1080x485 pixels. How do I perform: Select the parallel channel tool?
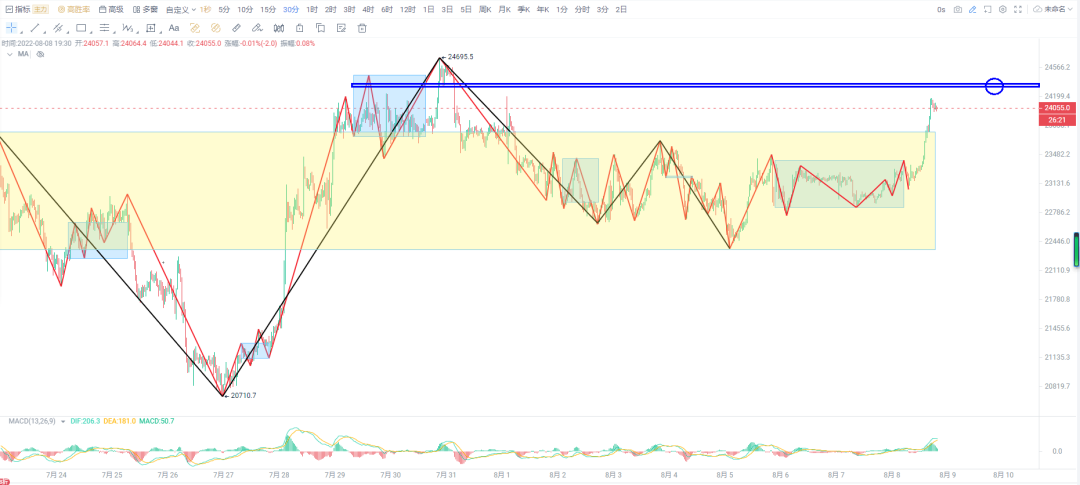click(x=57, y=28)
